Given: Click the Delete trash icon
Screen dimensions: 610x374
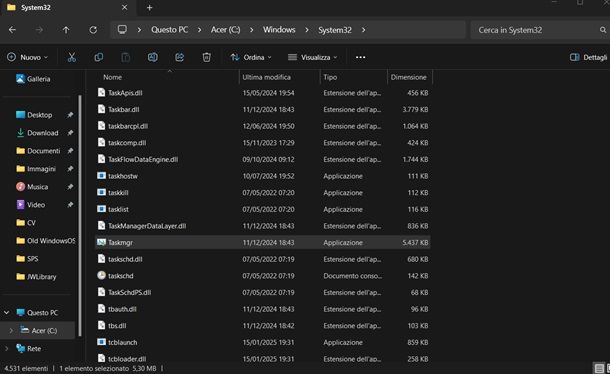Looking at the screenshot, I should pyautogui.click(x=207, y=57).
